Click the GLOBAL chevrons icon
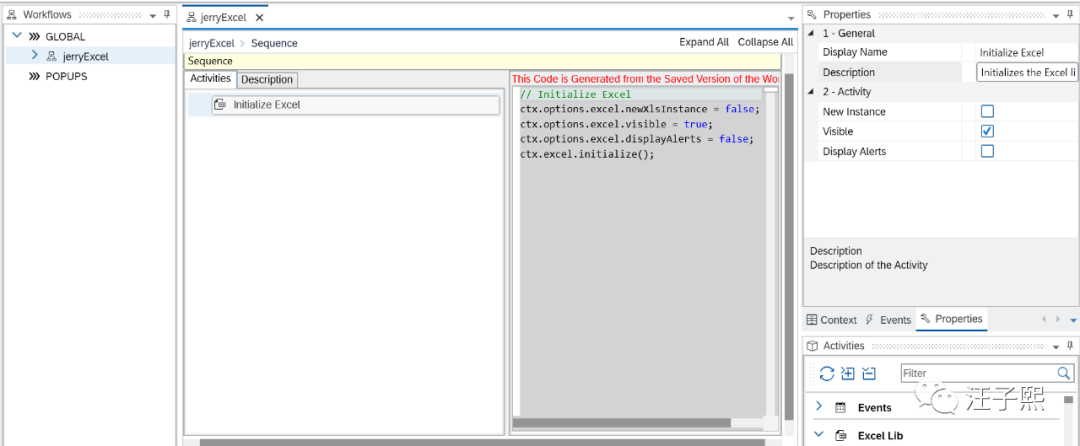The height and width of the screenshot is (446, 1080). tap(34, 36)
